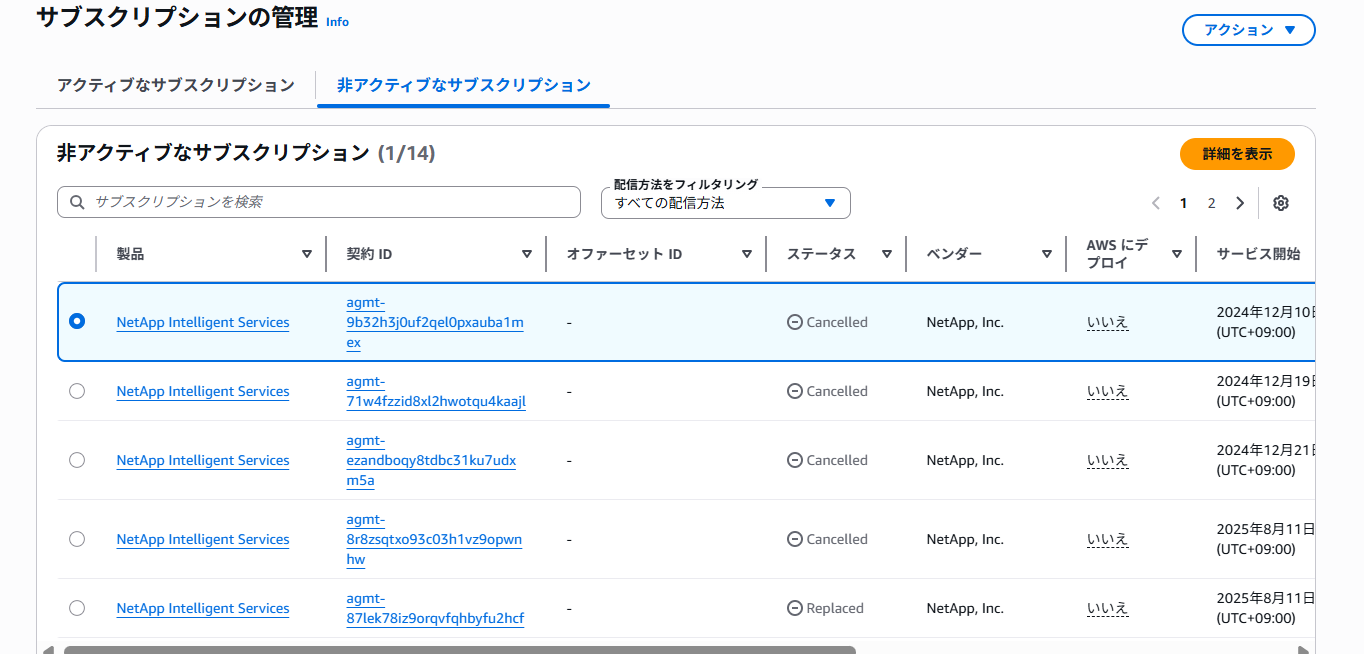This screenshot has height=654, width=1364.
Task: Click the previous page arrow
Action: coord(1155,202)
